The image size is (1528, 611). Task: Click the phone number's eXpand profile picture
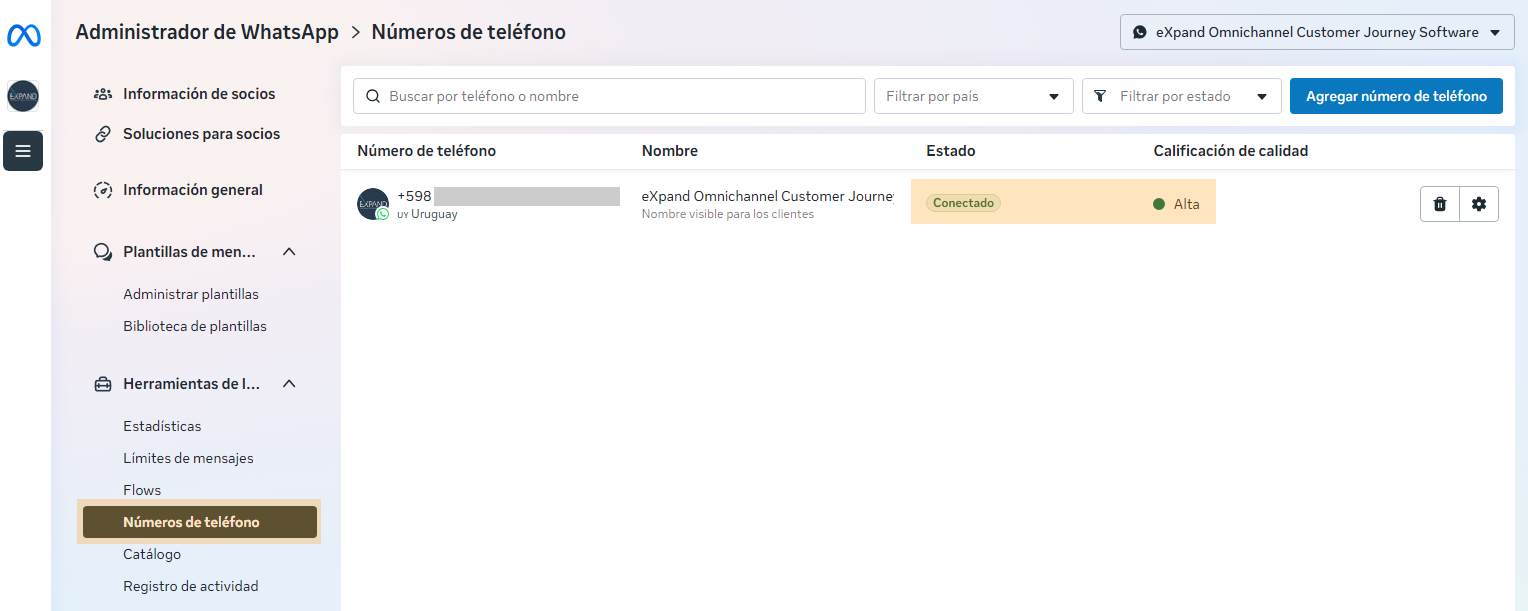pyautogui.click(x=372, y=204)
